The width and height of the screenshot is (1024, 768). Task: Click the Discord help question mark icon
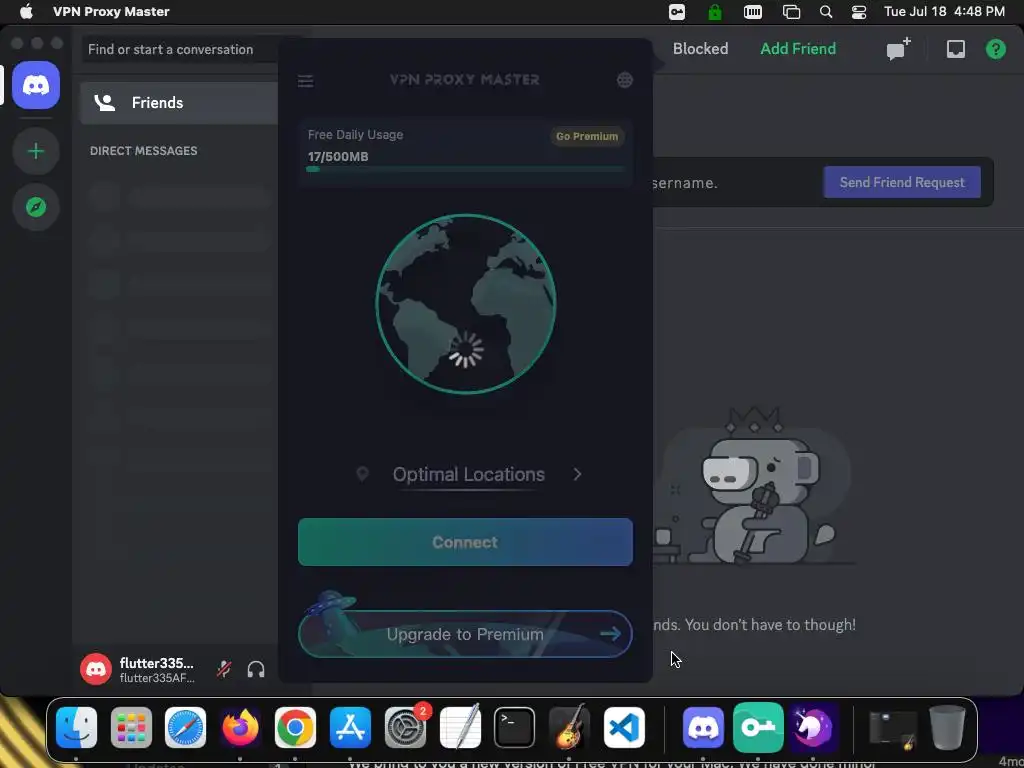[x=995, y=49]
